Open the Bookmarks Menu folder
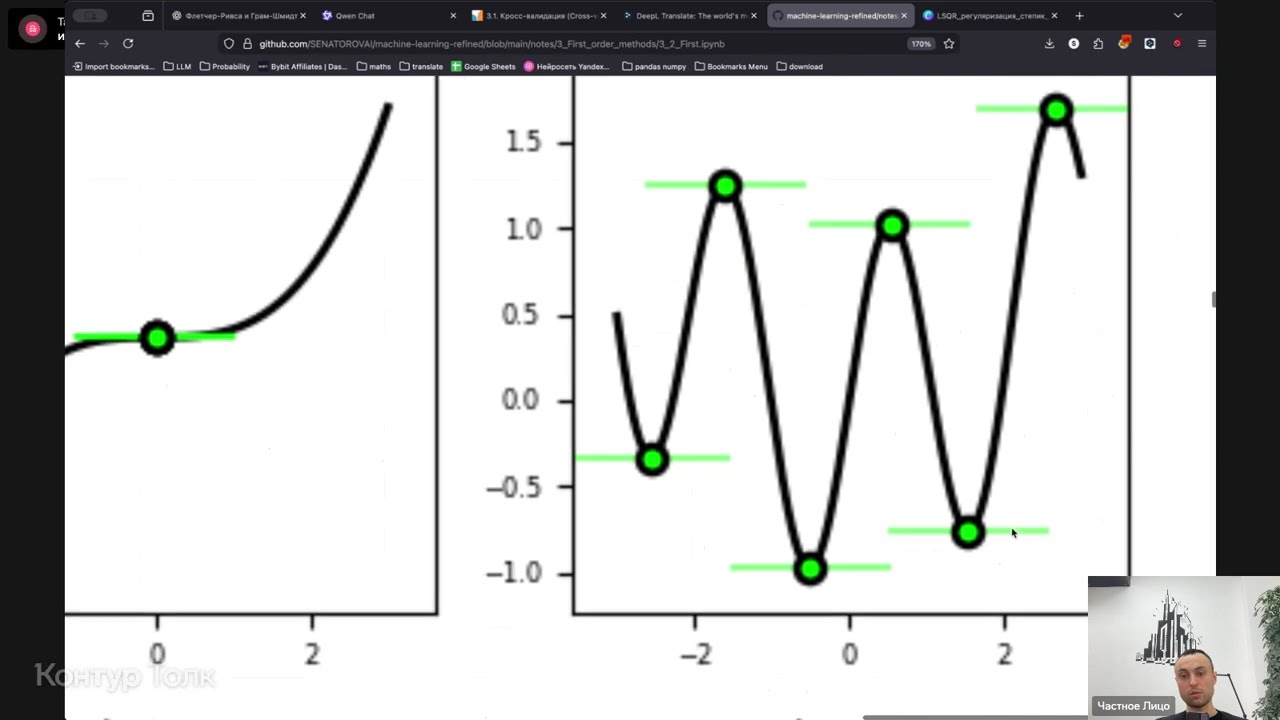Viewport: 1280px width, 720px height. pyautogui.click(x=731, y=66)
